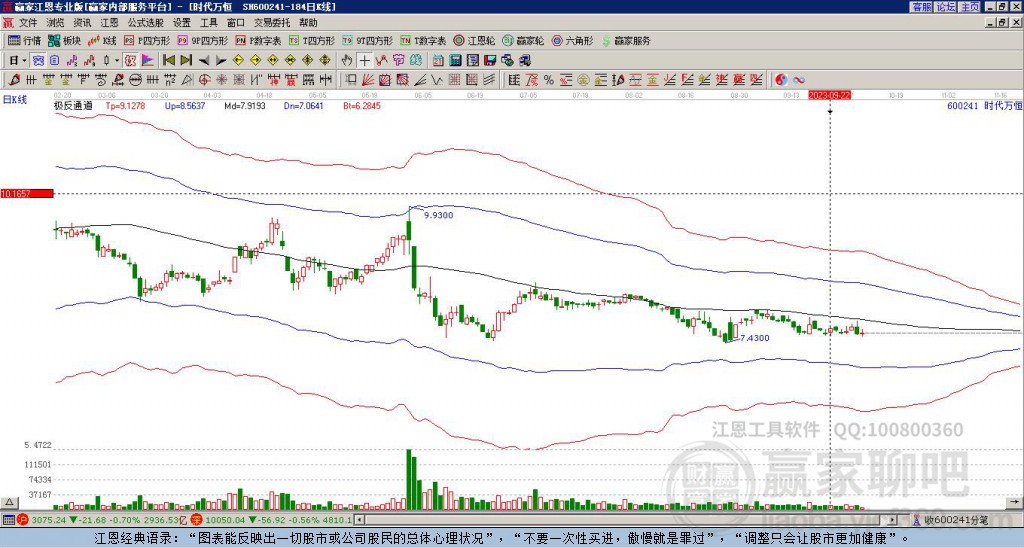
Task: Click the Tp=9.1278 indicator value
Action: [x=125, y=105]
